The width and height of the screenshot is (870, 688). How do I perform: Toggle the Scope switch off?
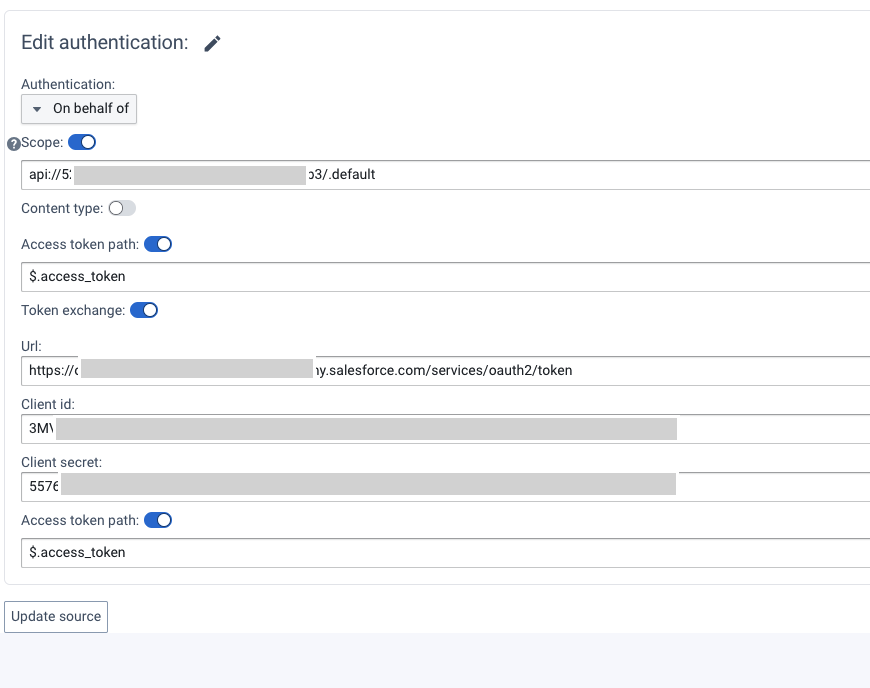click(x=82, y=142)
